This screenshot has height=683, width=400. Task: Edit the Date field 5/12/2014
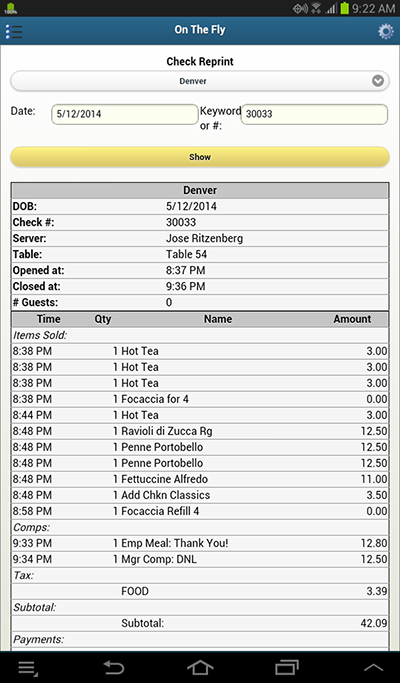pos(125,114)
